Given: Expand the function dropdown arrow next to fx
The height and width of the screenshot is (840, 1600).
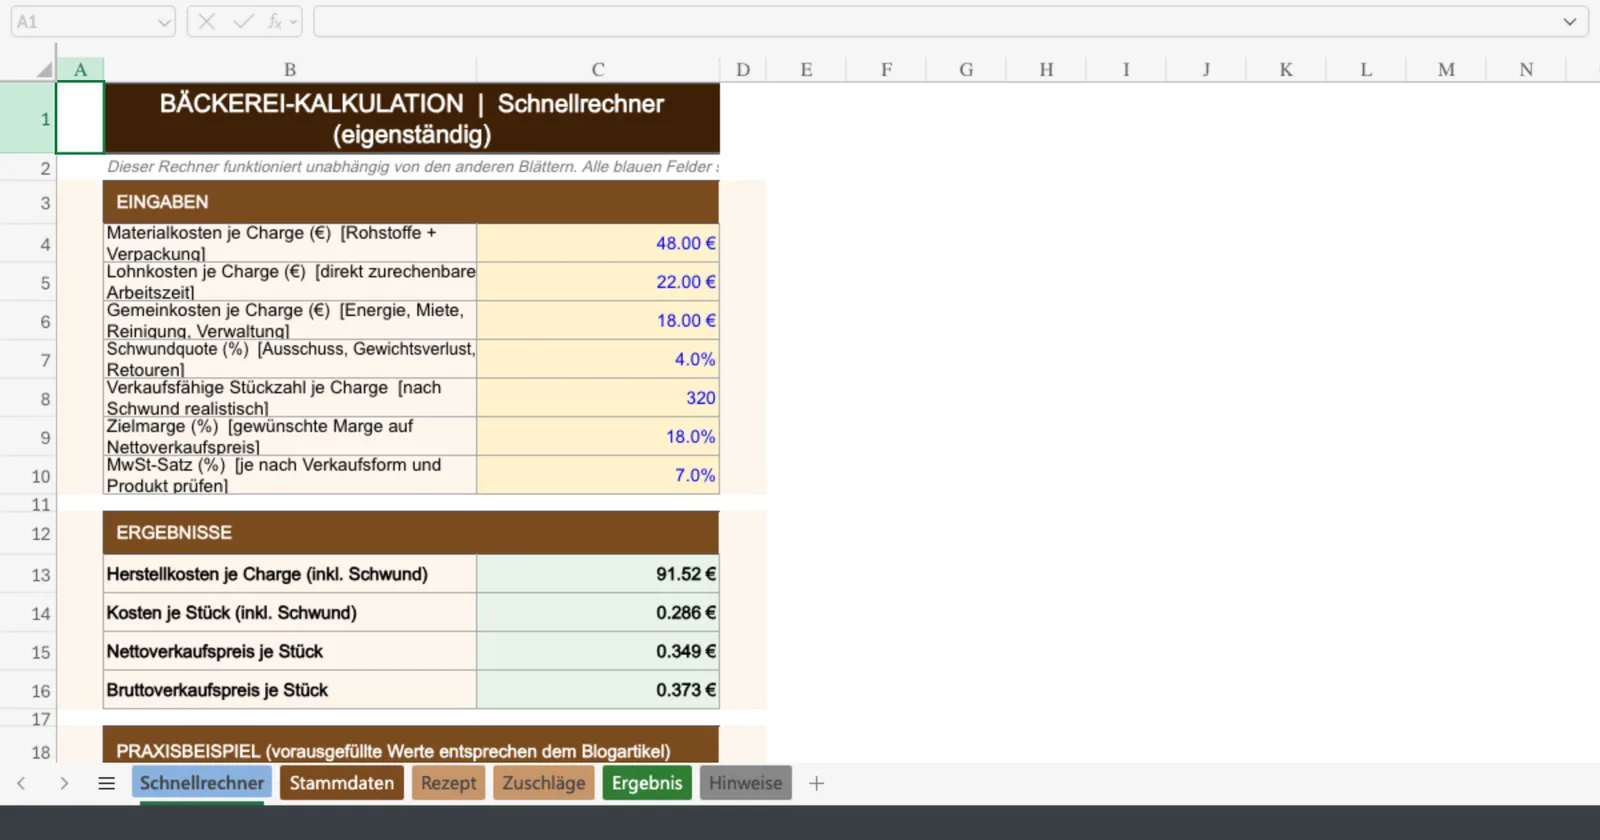Looking at the screenshot, I should 293,21.
